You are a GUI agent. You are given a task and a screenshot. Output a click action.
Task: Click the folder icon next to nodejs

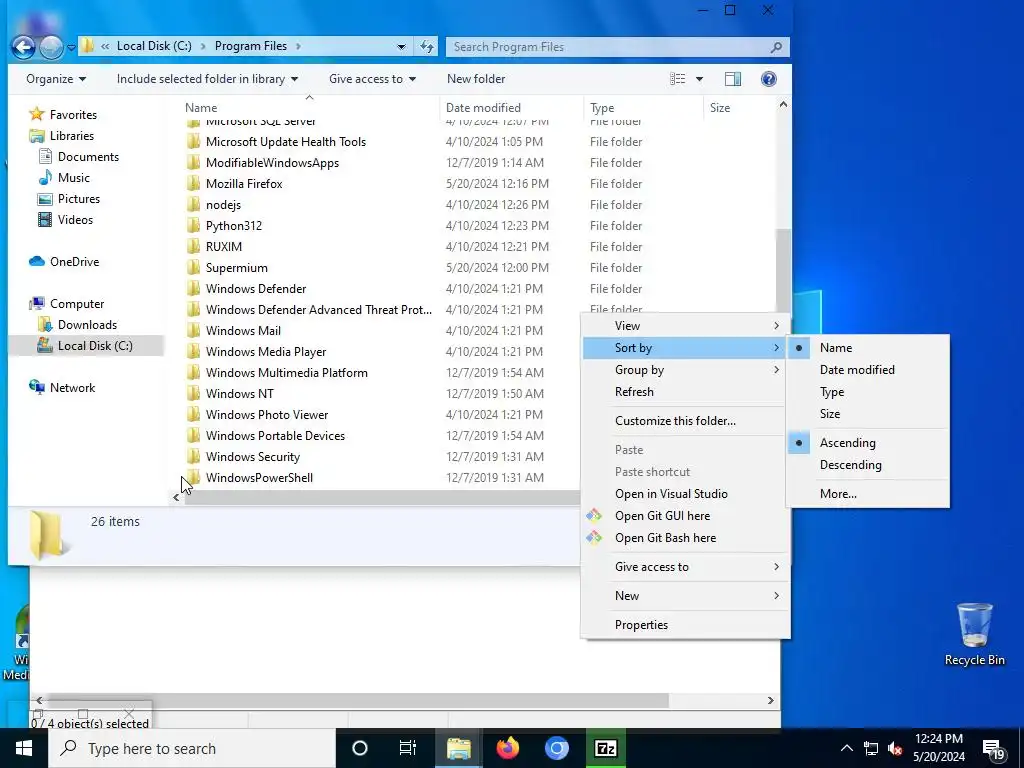coord(193,204)
